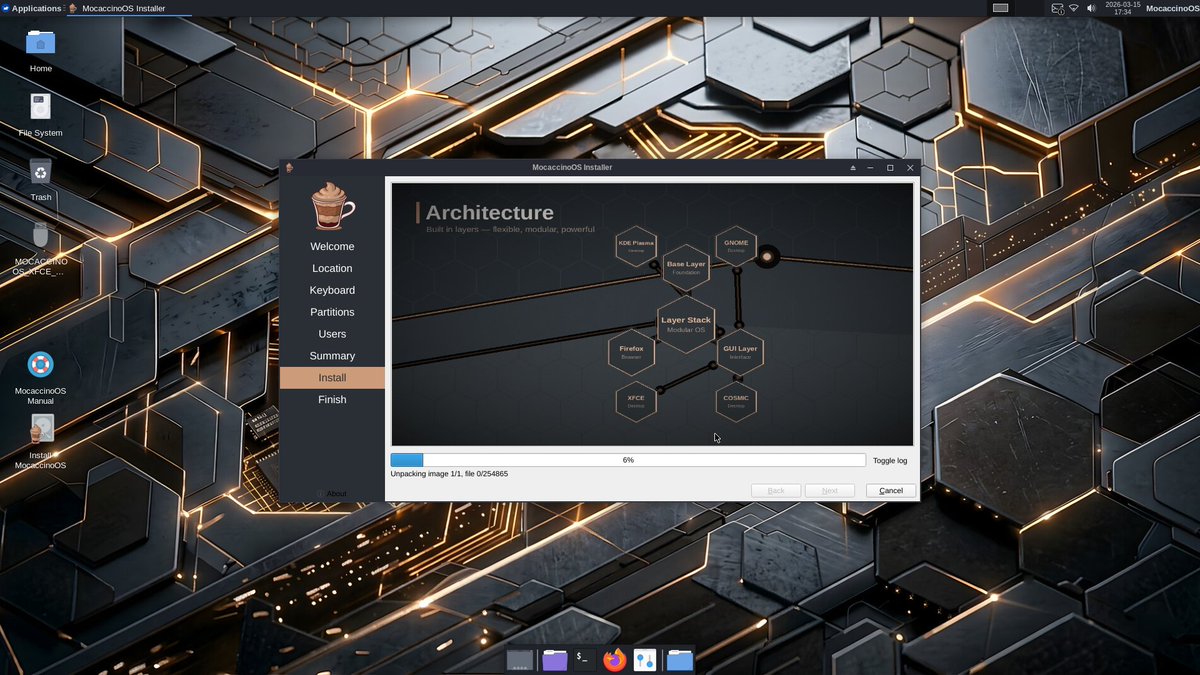Click the shade (roll up) window titlebar button
The height and width of the screenshot is (675, 1200).
coord(853,167)
